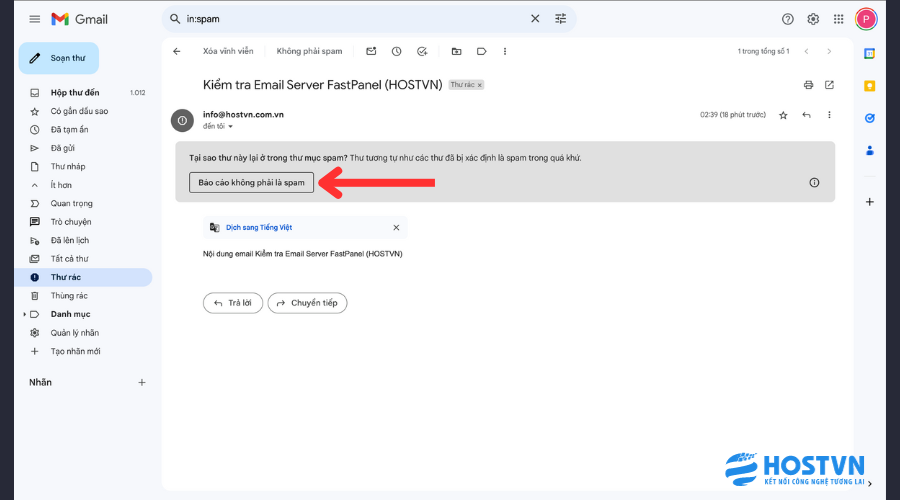Open toolbar more options menu
The height and width of the screenshot is (500, 900).
point(505,51)
